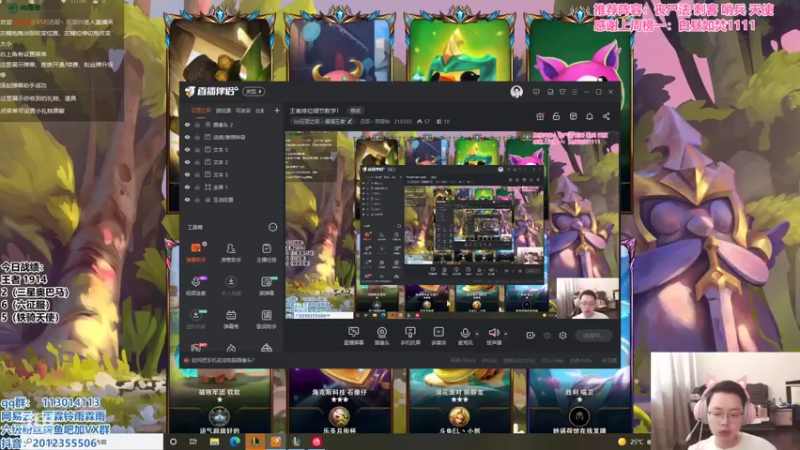The image size is (800, 450).
Task: Open Microsoft Edge from taskbar
Action: pos(235,442)
